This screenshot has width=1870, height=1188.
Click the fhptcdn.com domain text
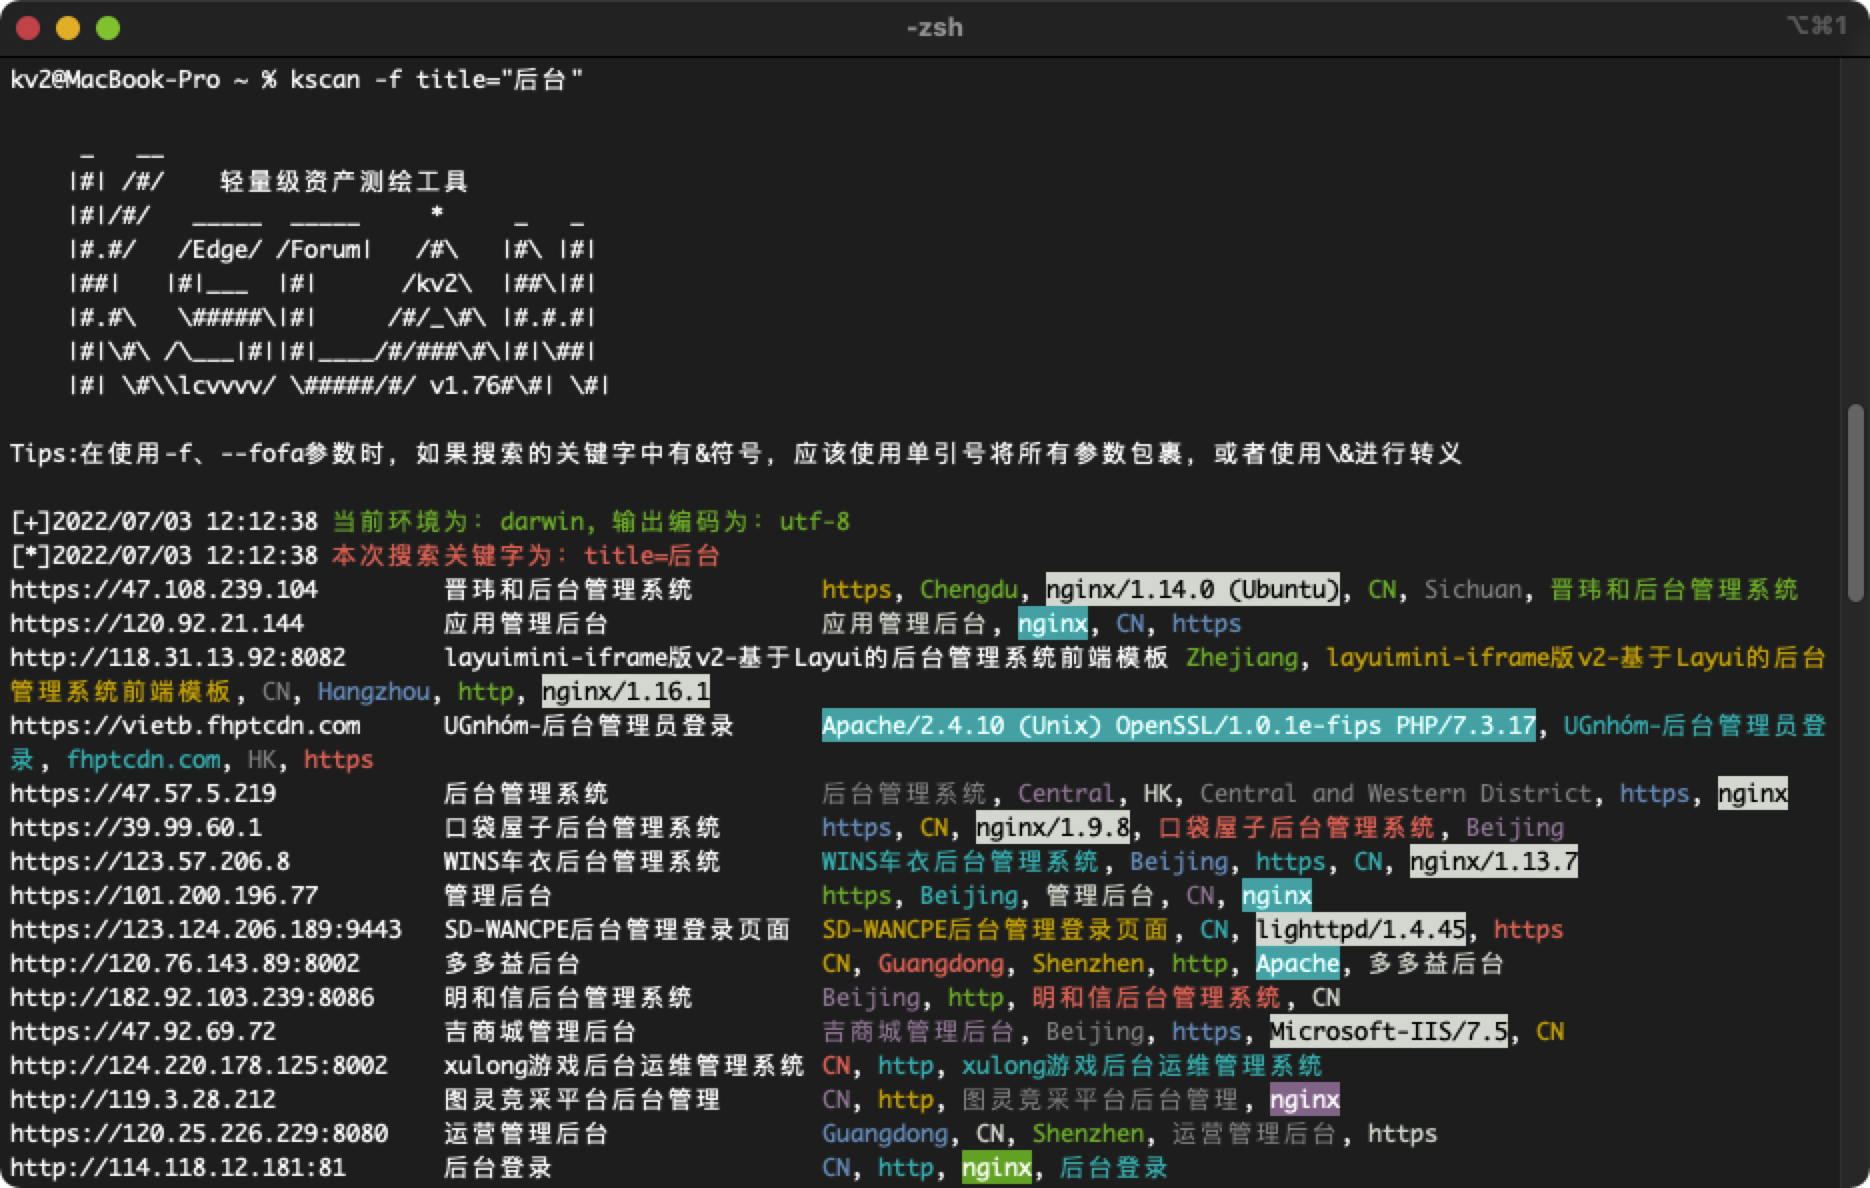(144, 760)
